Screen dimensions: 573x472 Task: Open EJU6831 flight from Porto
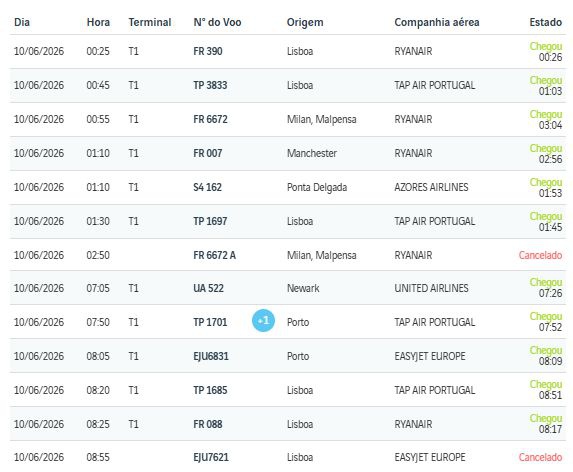pos(288,356)
